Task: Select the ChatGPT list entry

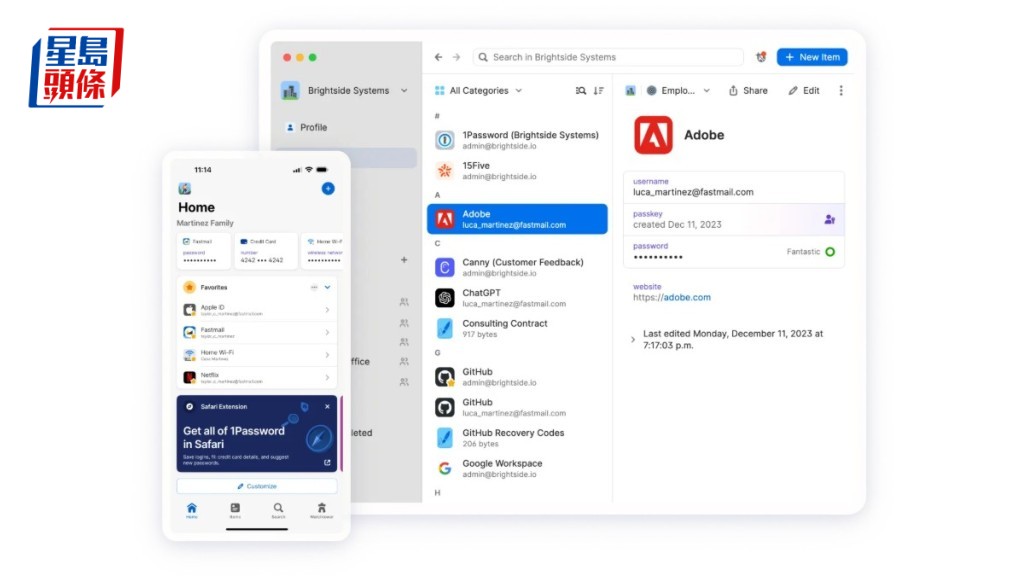Action: (517, 298)
